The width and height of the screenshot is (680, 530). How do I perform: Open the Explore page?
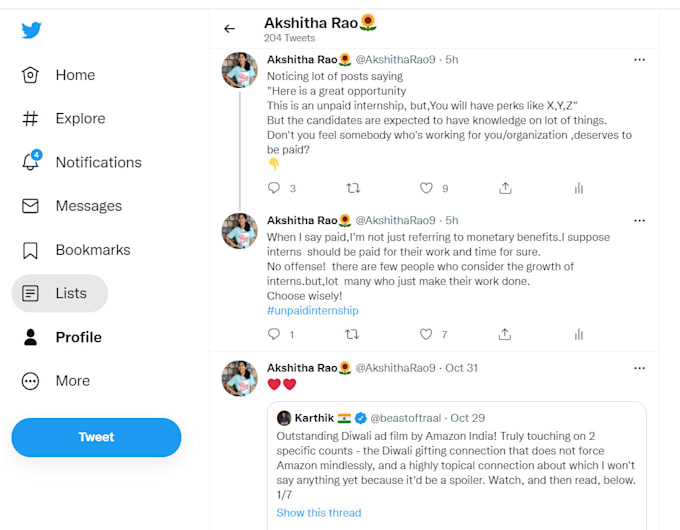click(64, 118)
